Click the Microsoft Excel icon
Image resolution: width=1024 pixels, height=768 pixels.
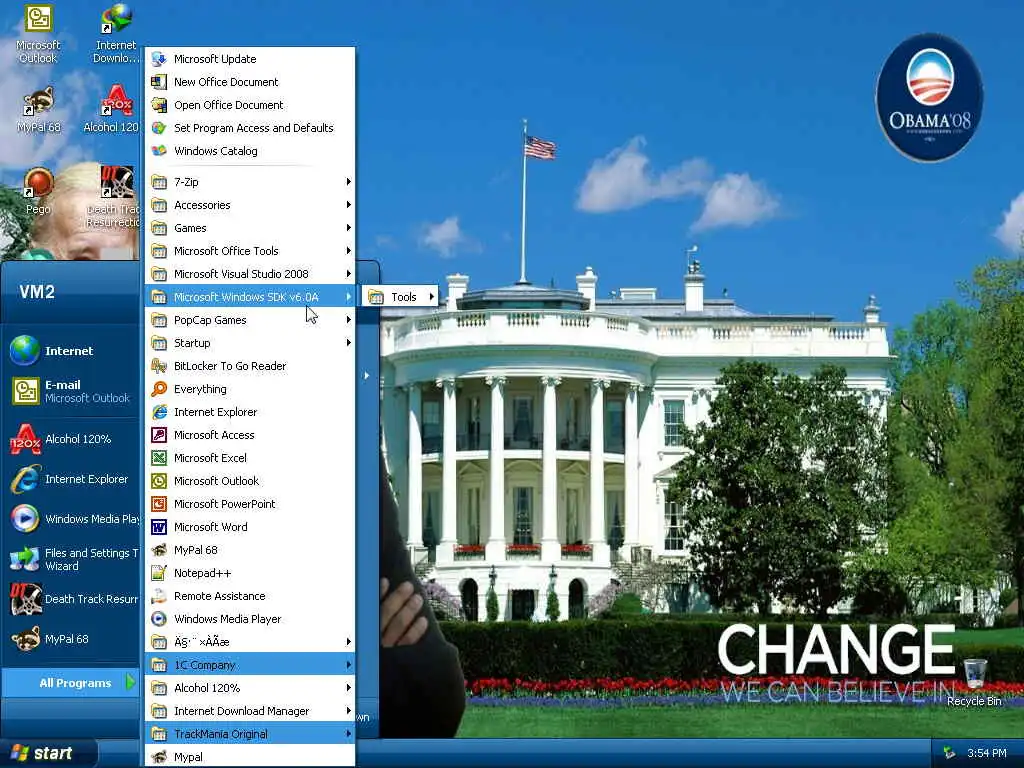pos(159,458)
